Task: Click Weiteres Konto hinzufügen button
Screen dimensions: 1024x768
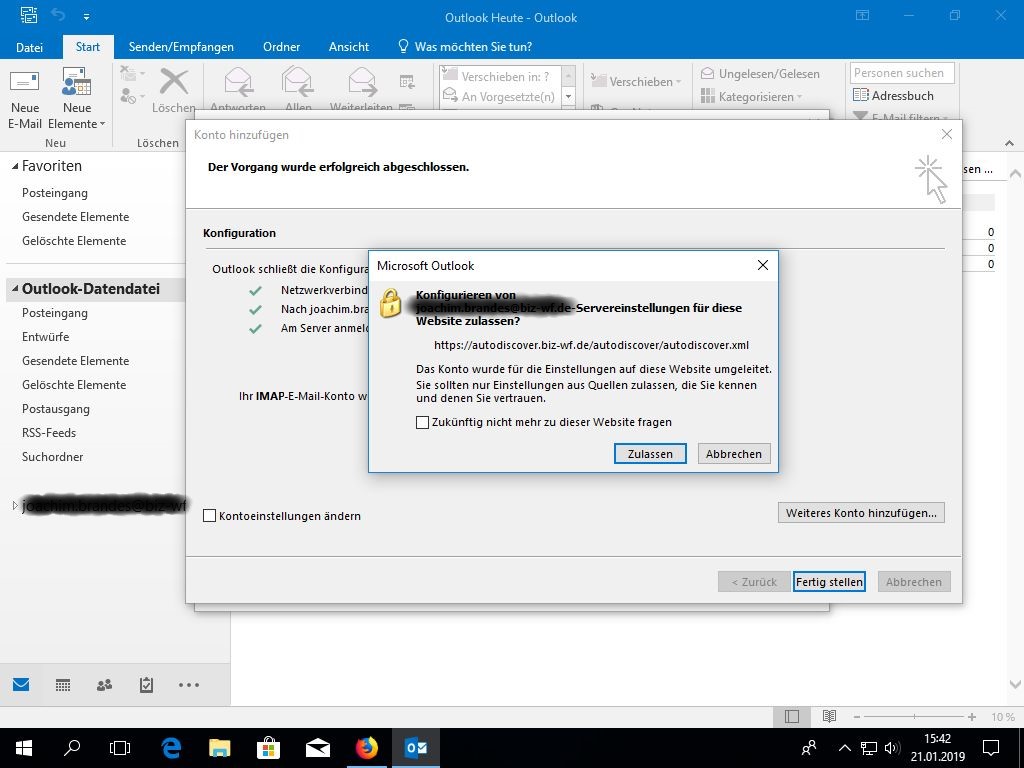Action: [x=861, y=513]
